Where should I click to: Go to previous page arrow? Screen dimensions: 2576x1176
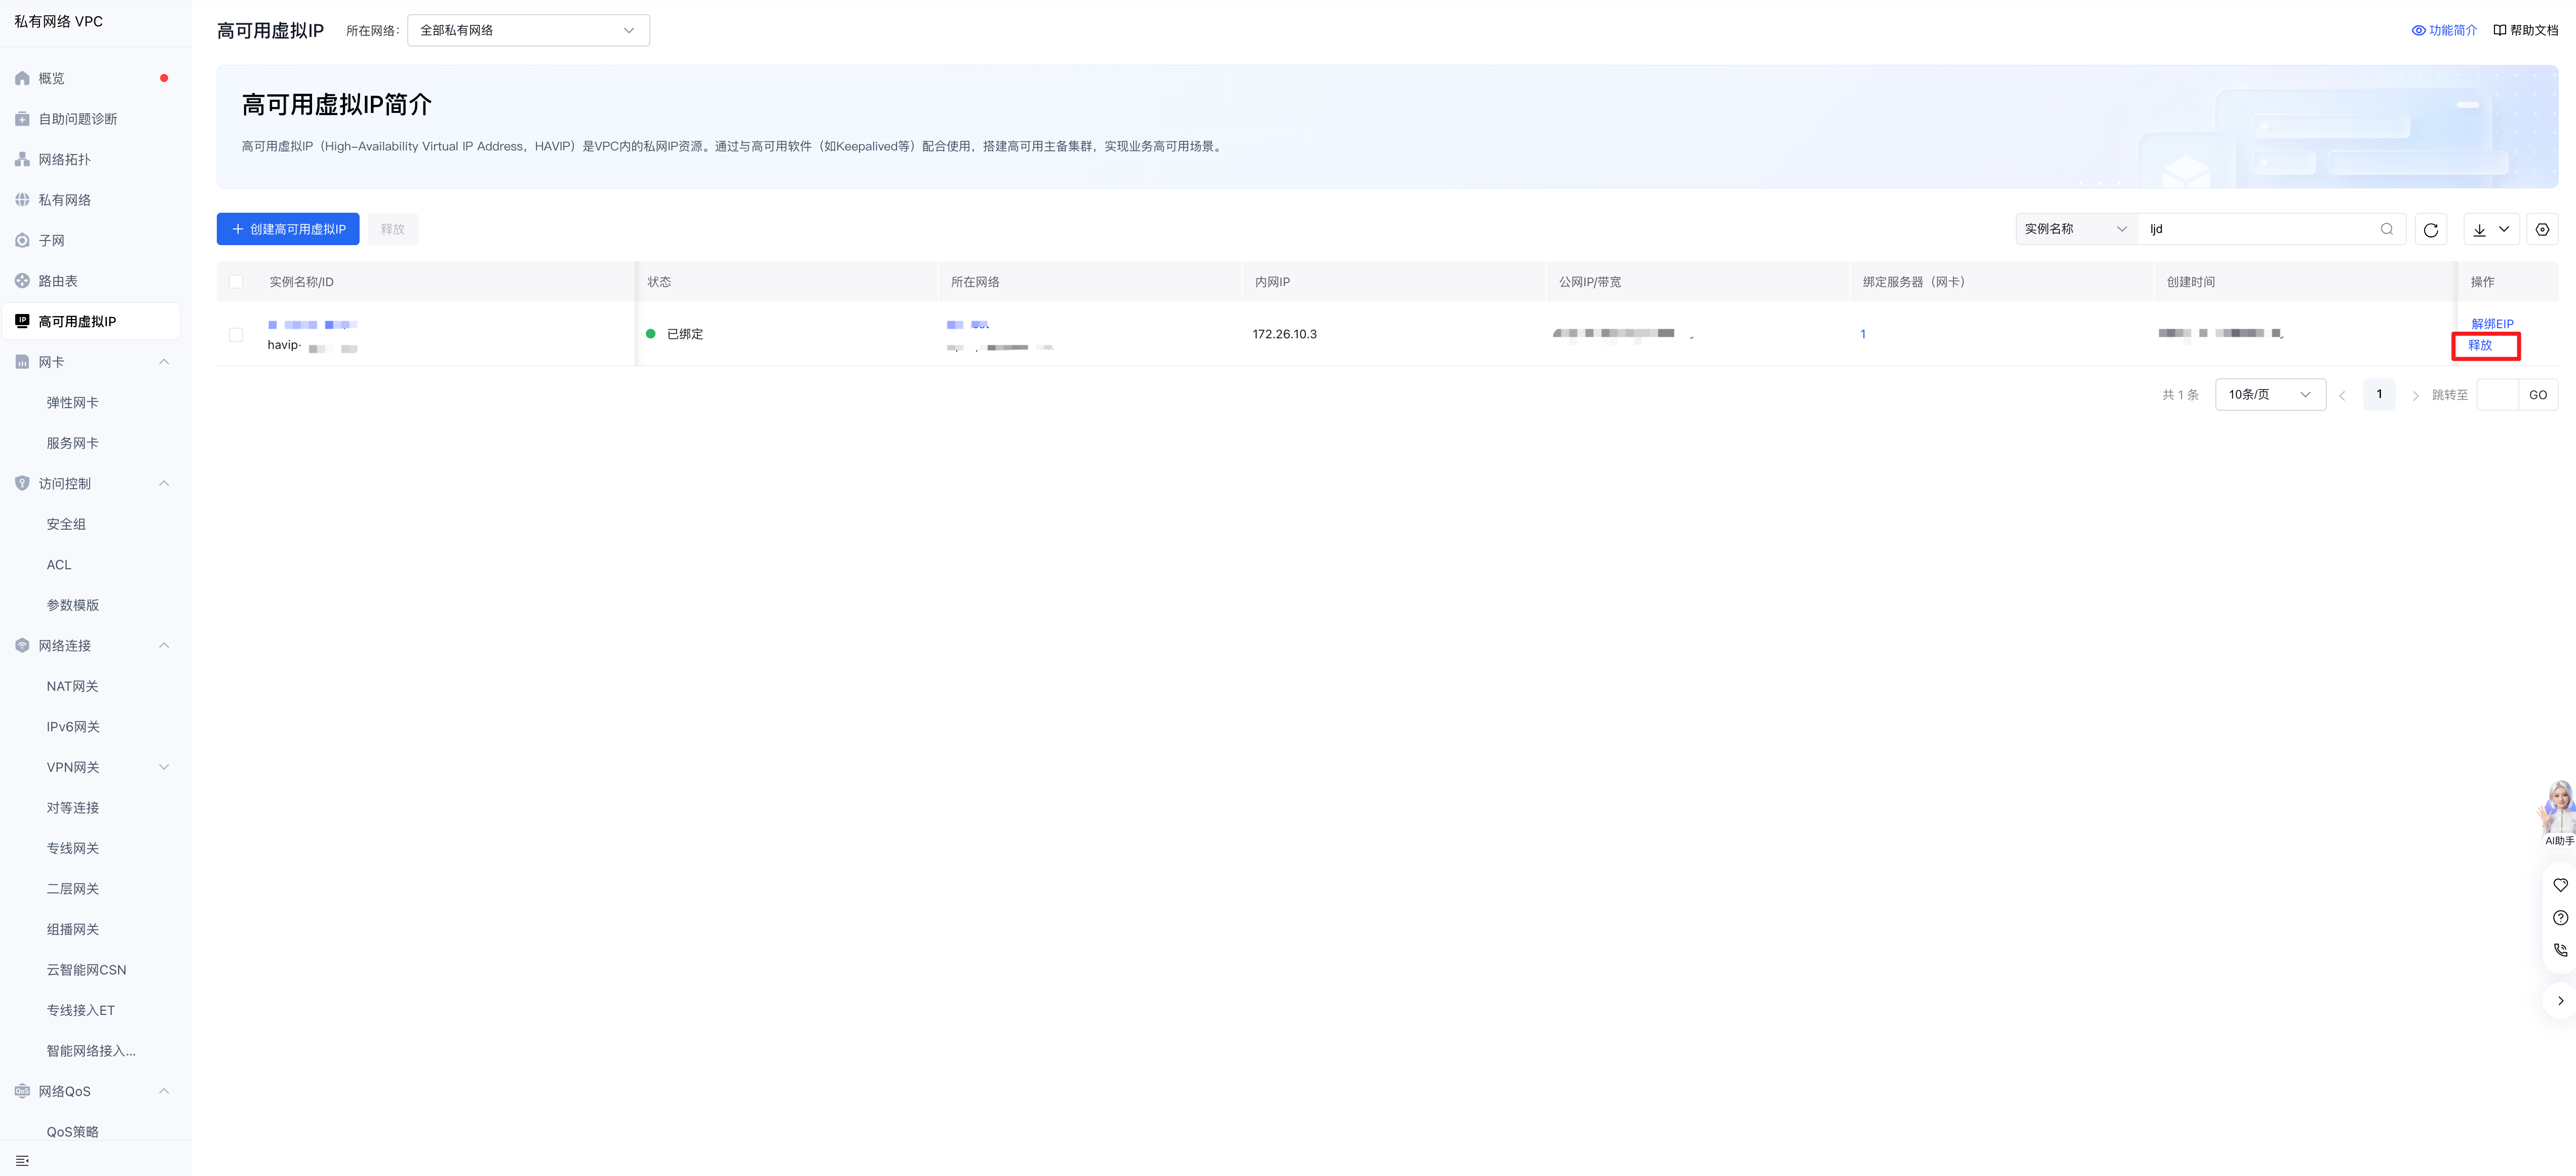click(2342, 395)
